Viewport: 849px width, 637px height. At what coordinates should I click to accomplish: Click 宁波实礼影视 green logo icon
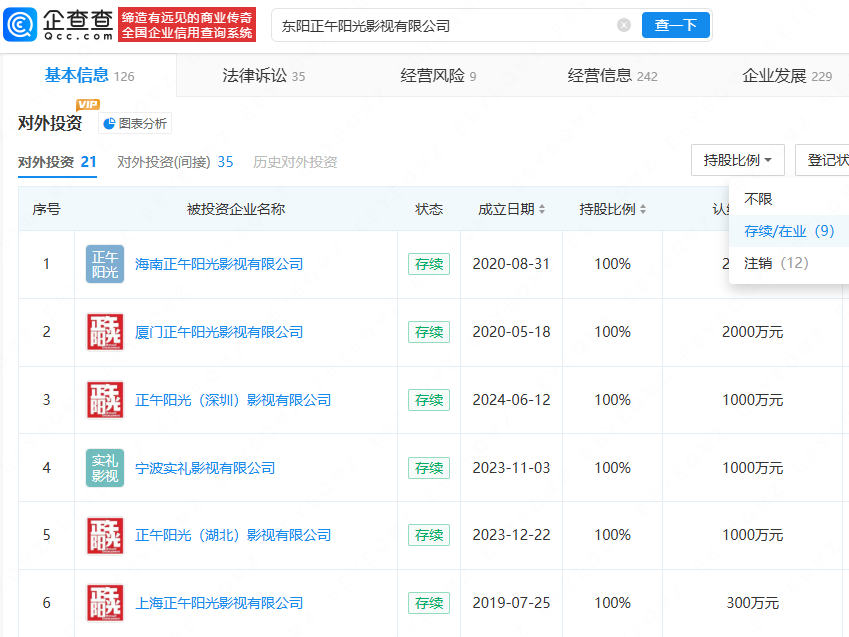click(104, 467)
